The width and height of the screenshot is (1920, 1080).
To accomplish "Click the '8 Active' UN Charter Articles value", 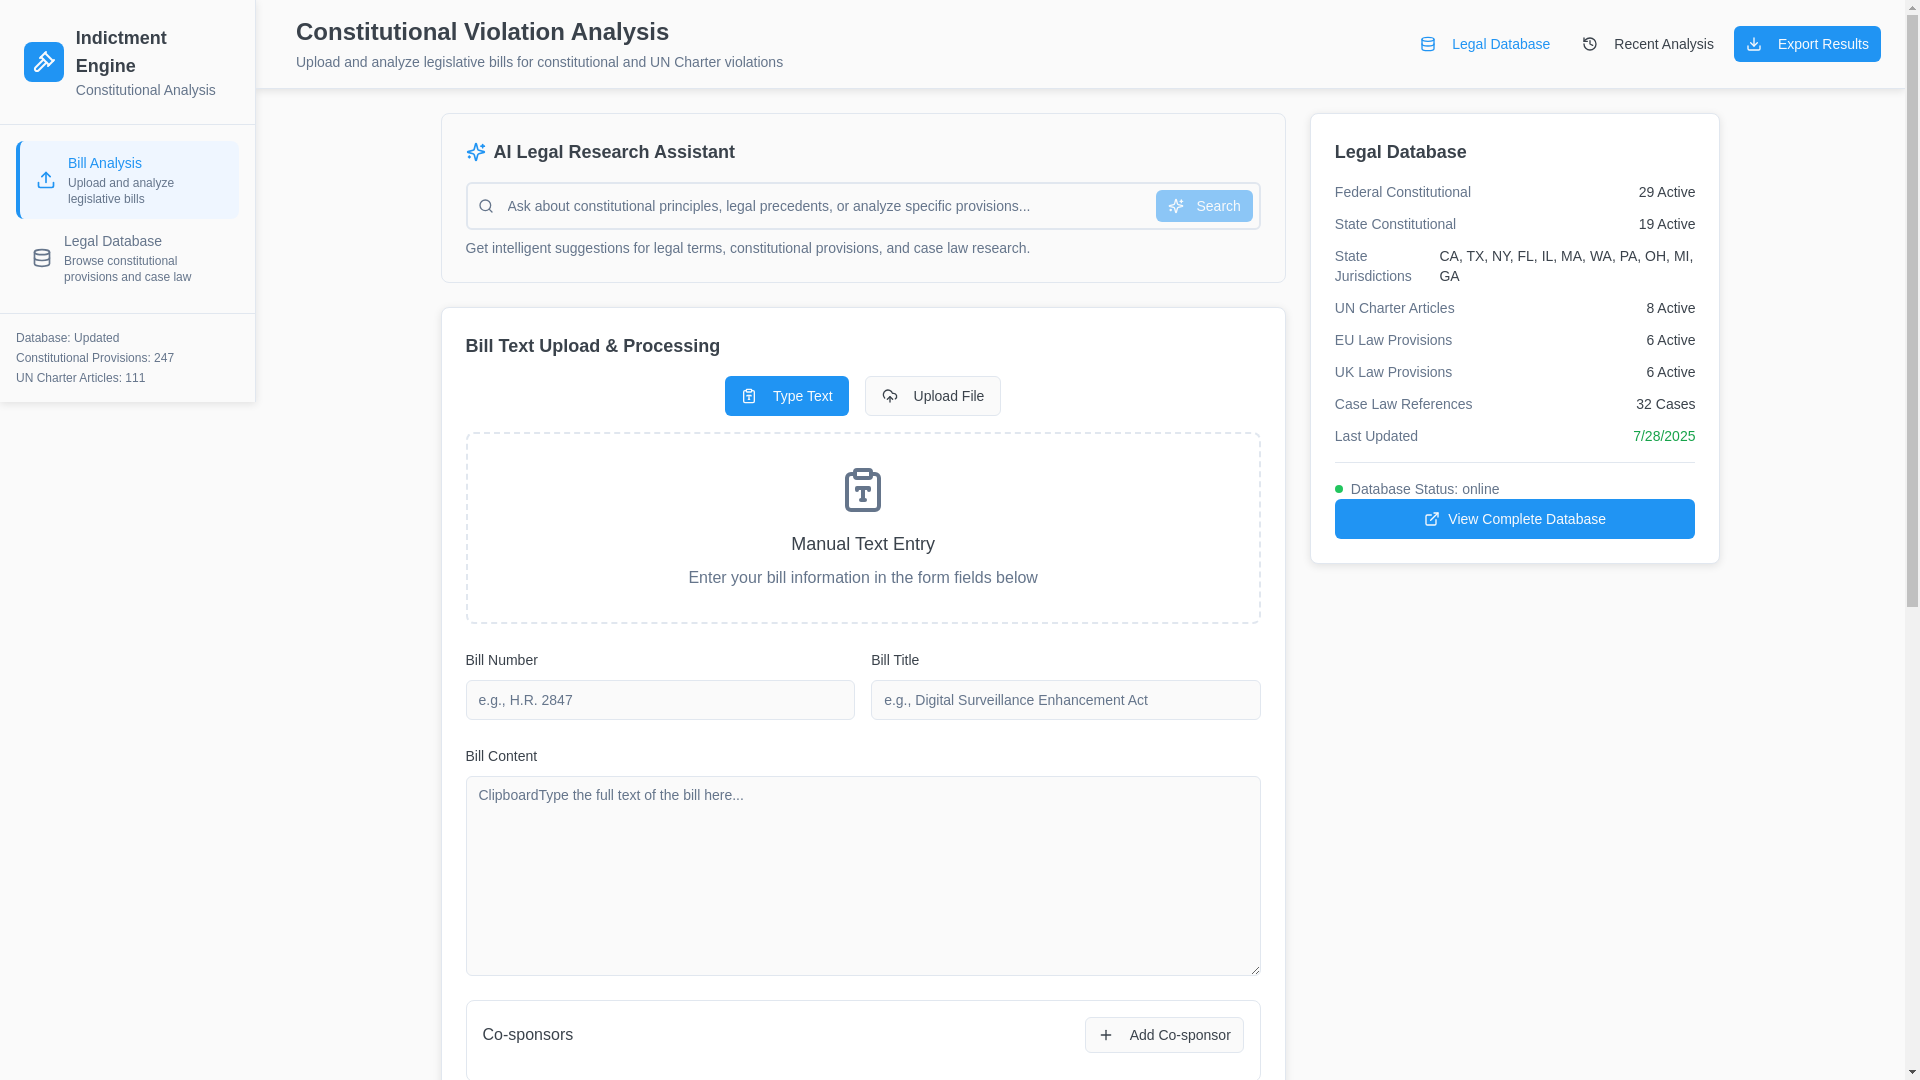I will click(1671, 308).
